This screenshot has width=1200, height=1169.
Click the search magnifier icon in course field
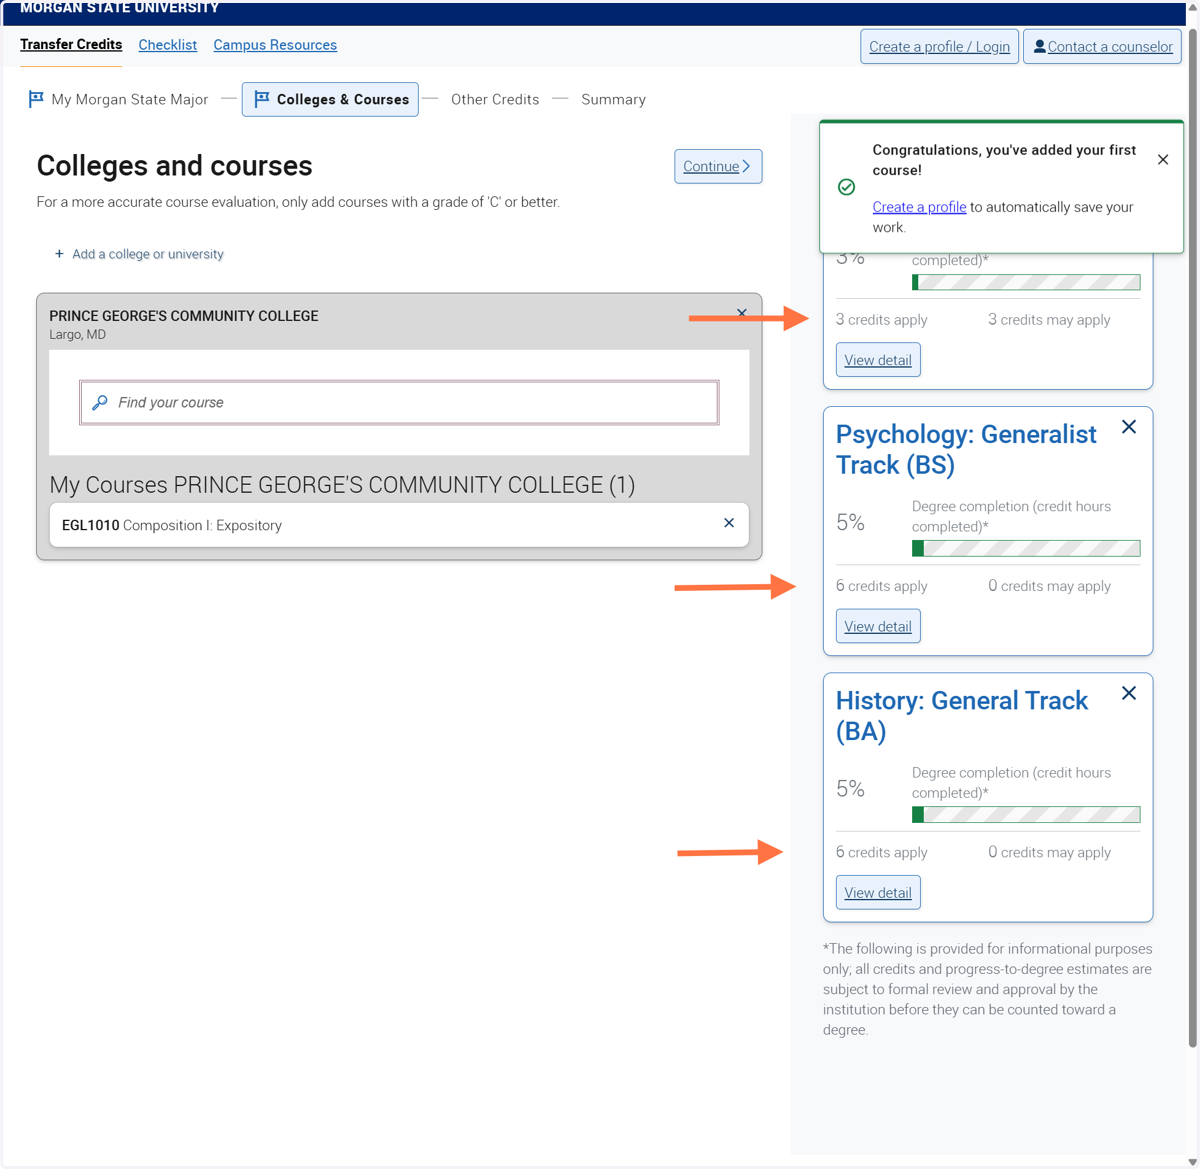100,402
